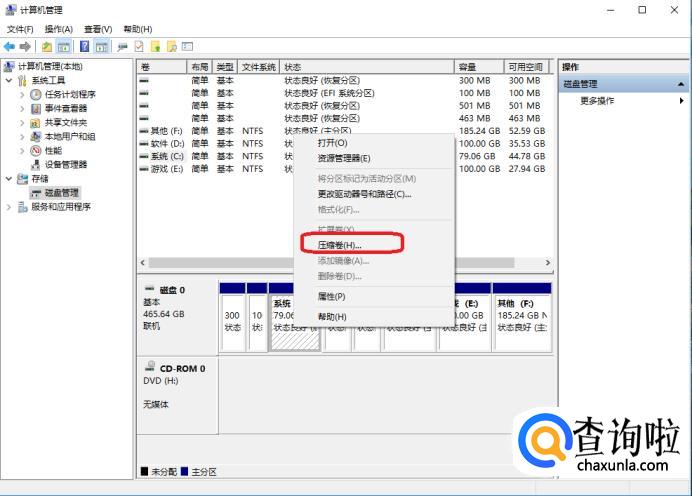Expand the 服务和应用程序 node chevron
Viewport: 692px width, 496px height.
coord(9,207)
